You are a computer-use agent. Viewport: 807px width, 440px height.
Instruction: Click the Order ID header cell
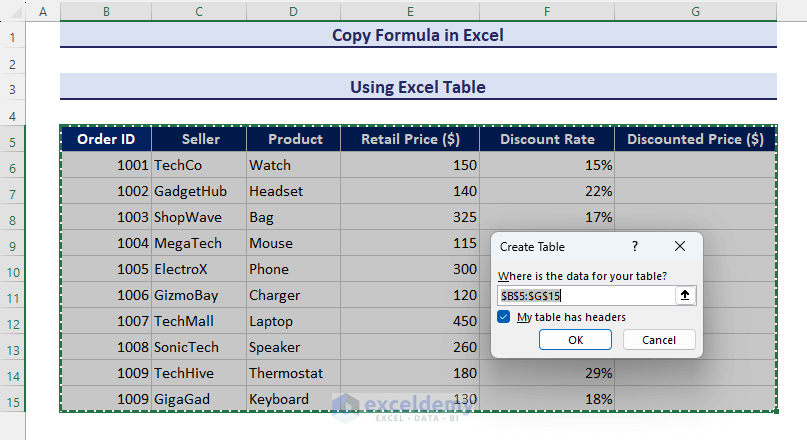coord(106,139)
